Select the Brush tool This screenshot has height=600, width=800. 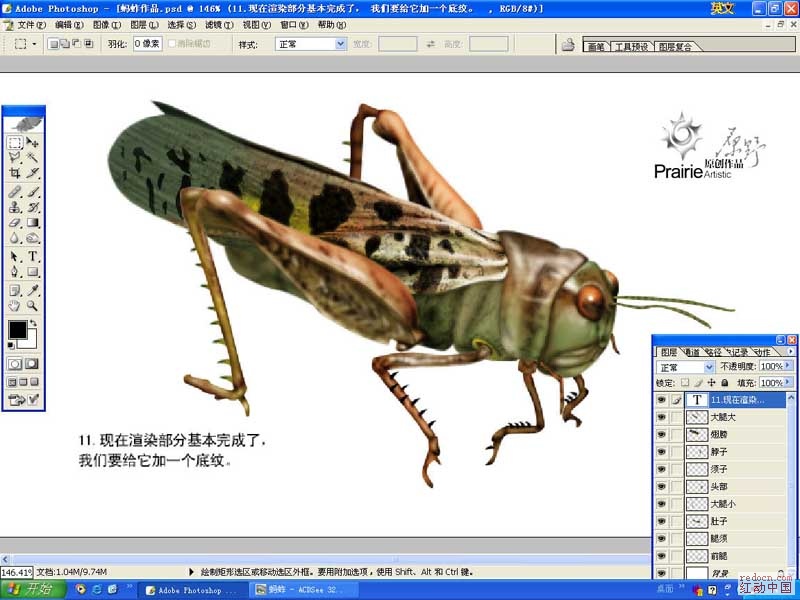[x=33, y=192]
